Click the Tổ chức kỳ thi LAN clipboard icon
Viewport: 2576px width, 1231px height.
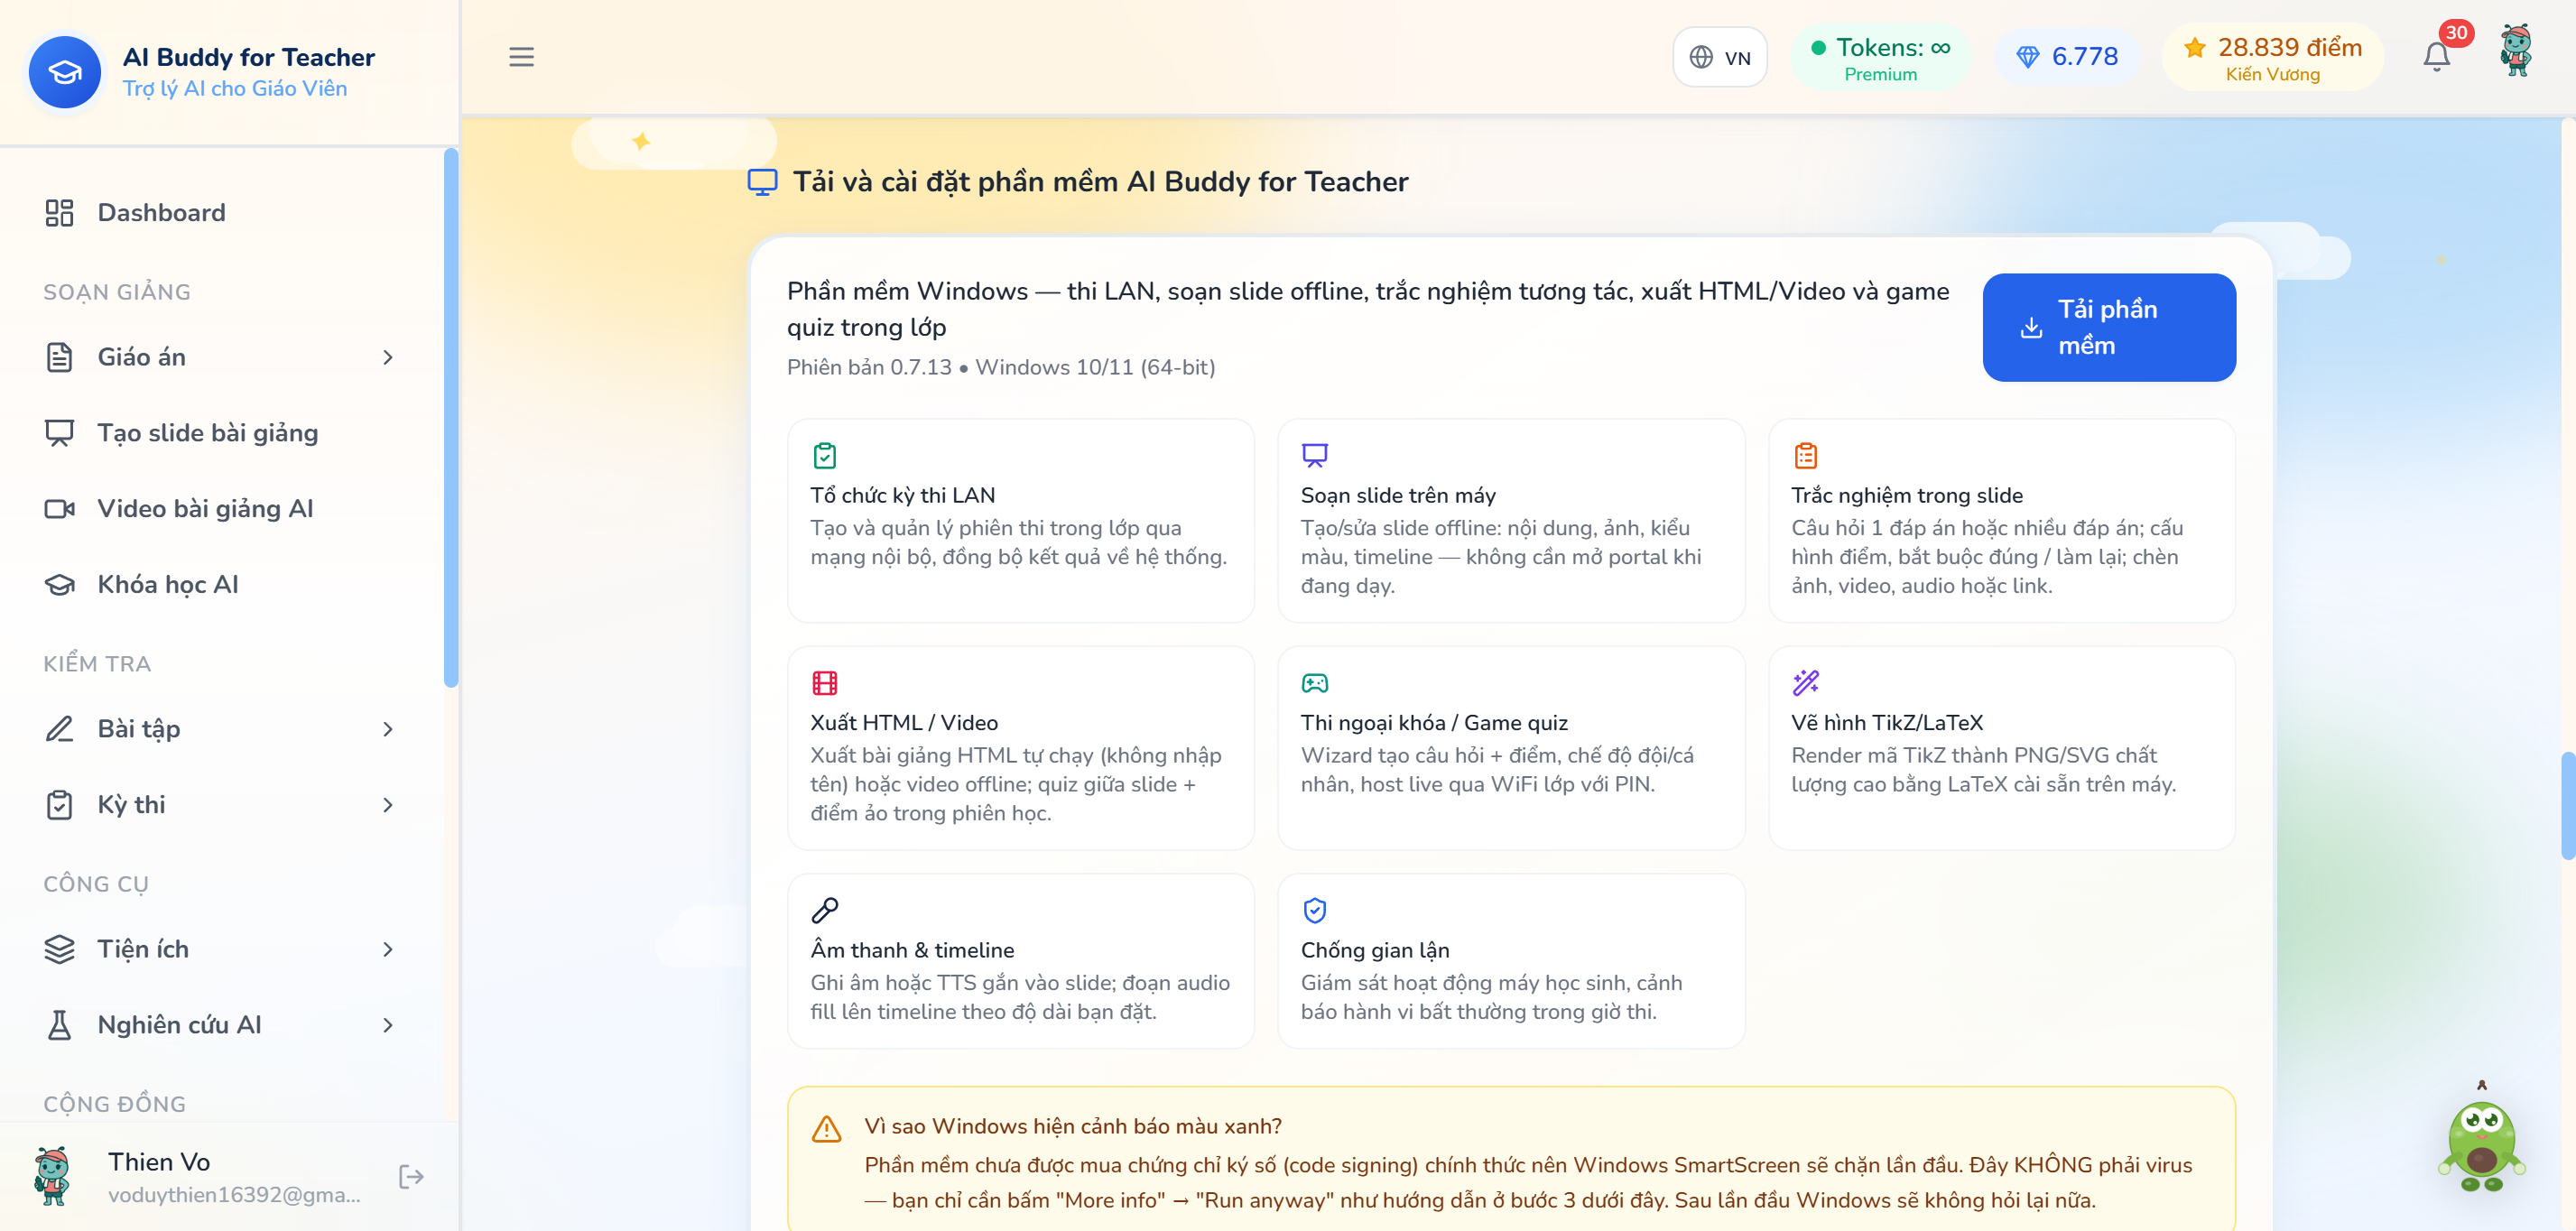[824, 456]
